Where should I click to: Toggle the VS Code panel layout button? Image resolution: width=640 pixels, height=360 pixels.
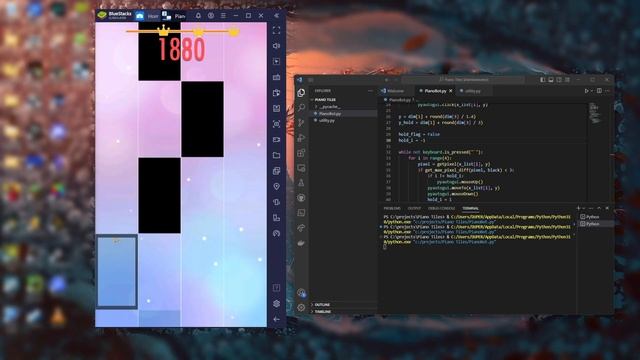click(551, 80)
